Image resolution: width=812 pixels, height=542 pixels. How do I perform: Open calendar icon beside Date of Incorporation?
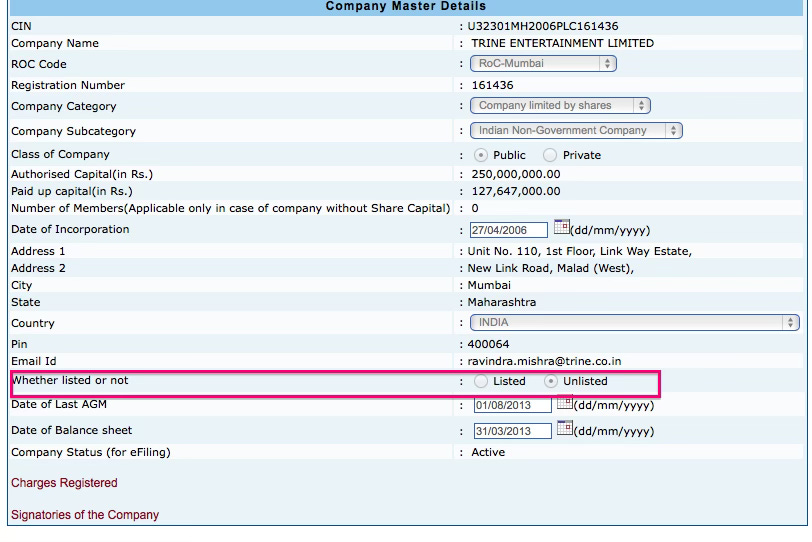point(561,227)
